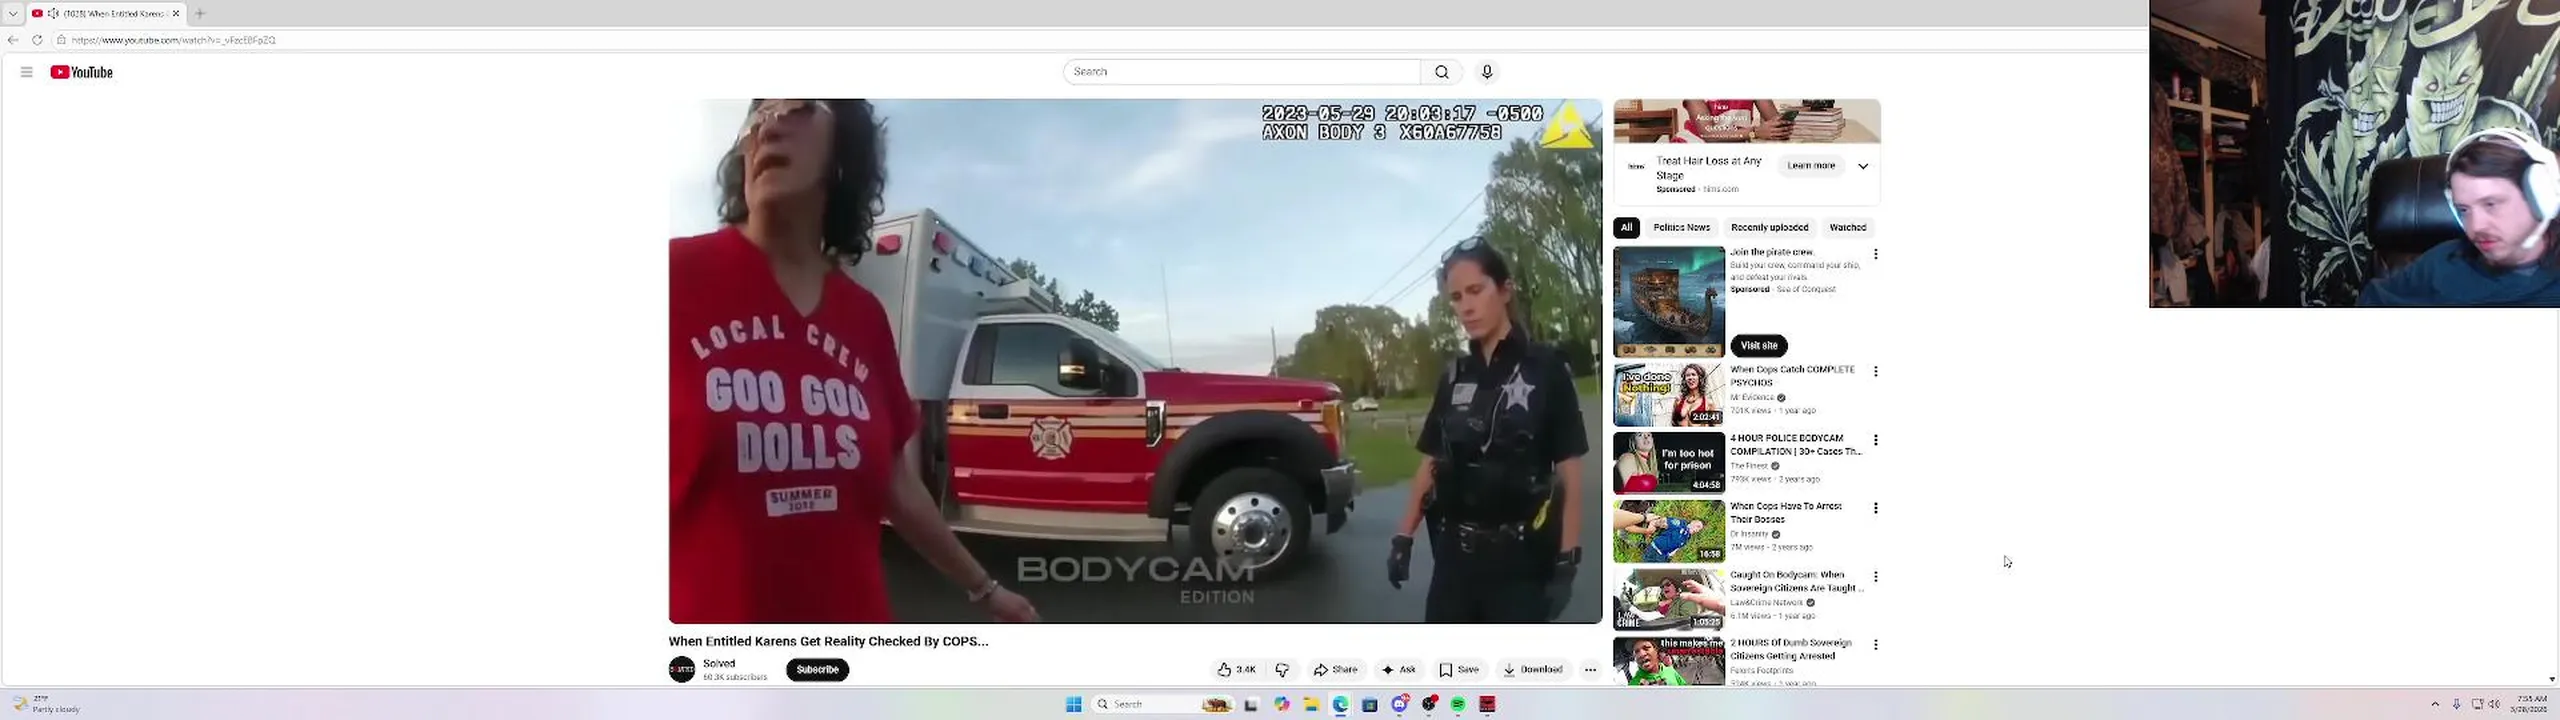Viewport: 2560px width, 720px height.
Task: Open options for '2 HOURS Of Dumb Sovereign' video
Action: click(1875, 645)
